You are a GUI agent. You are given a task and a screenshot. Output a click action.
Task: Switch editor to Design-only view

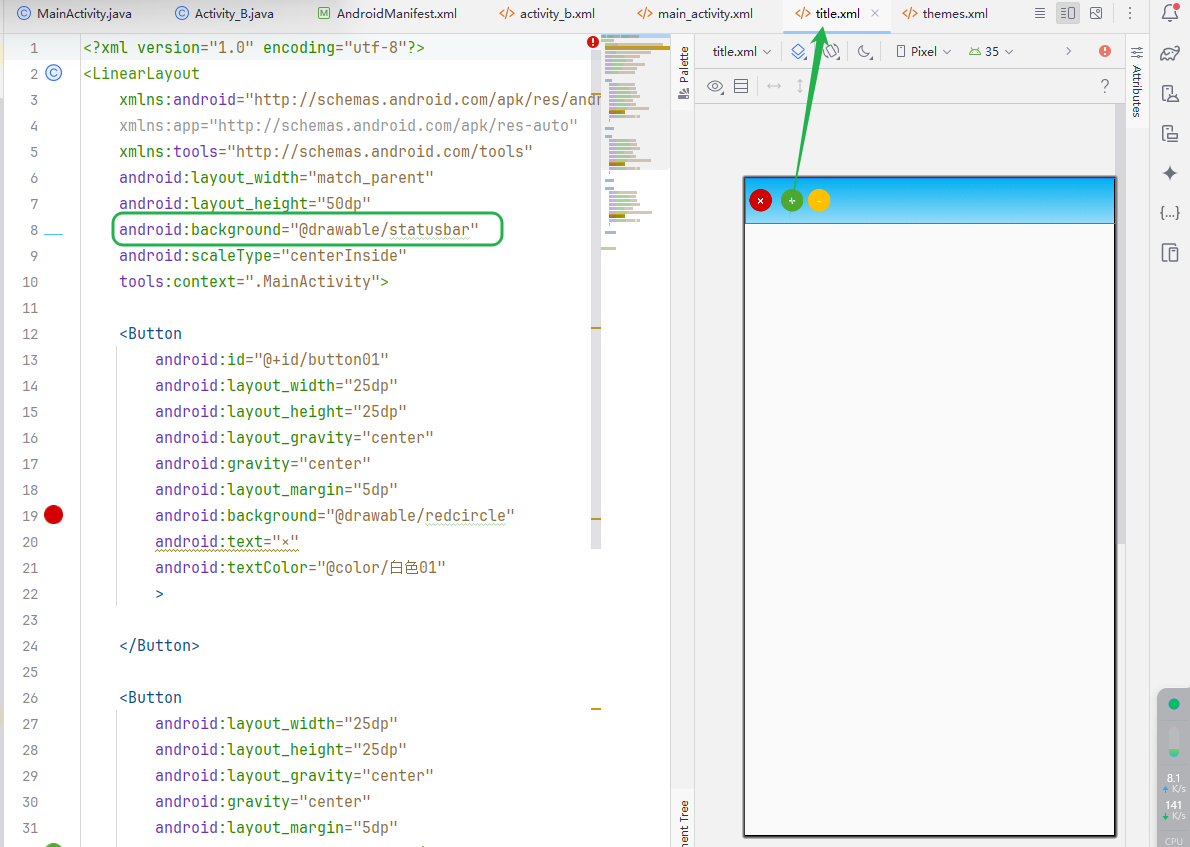(1096, 13)
